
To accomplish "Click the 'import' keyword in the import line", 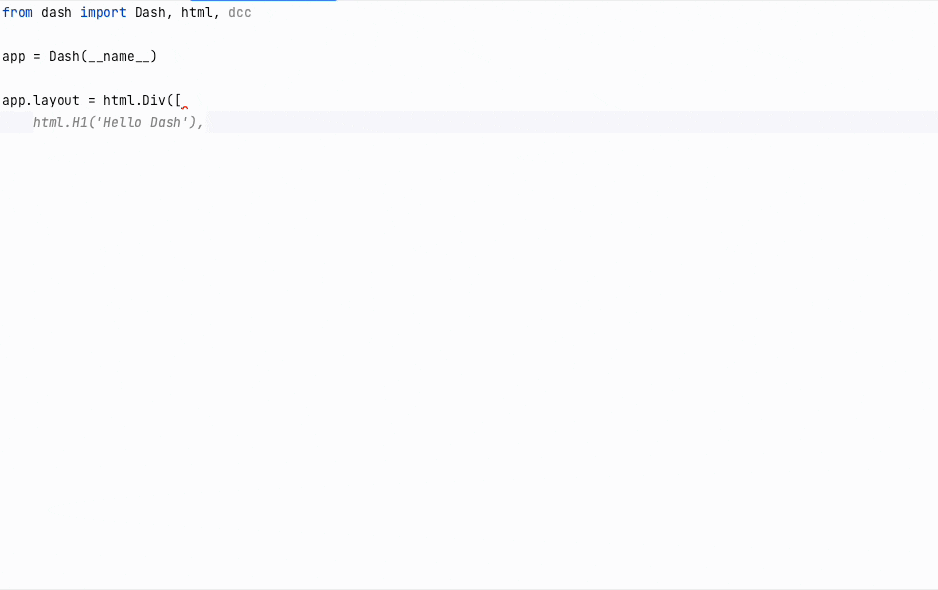I will tap(103, 13).
